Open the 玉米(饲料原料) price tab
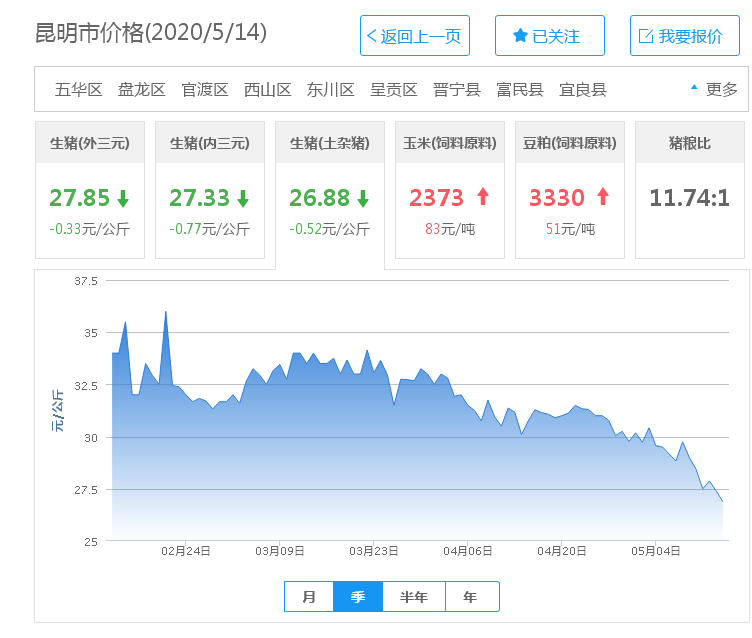 point(450,143)
